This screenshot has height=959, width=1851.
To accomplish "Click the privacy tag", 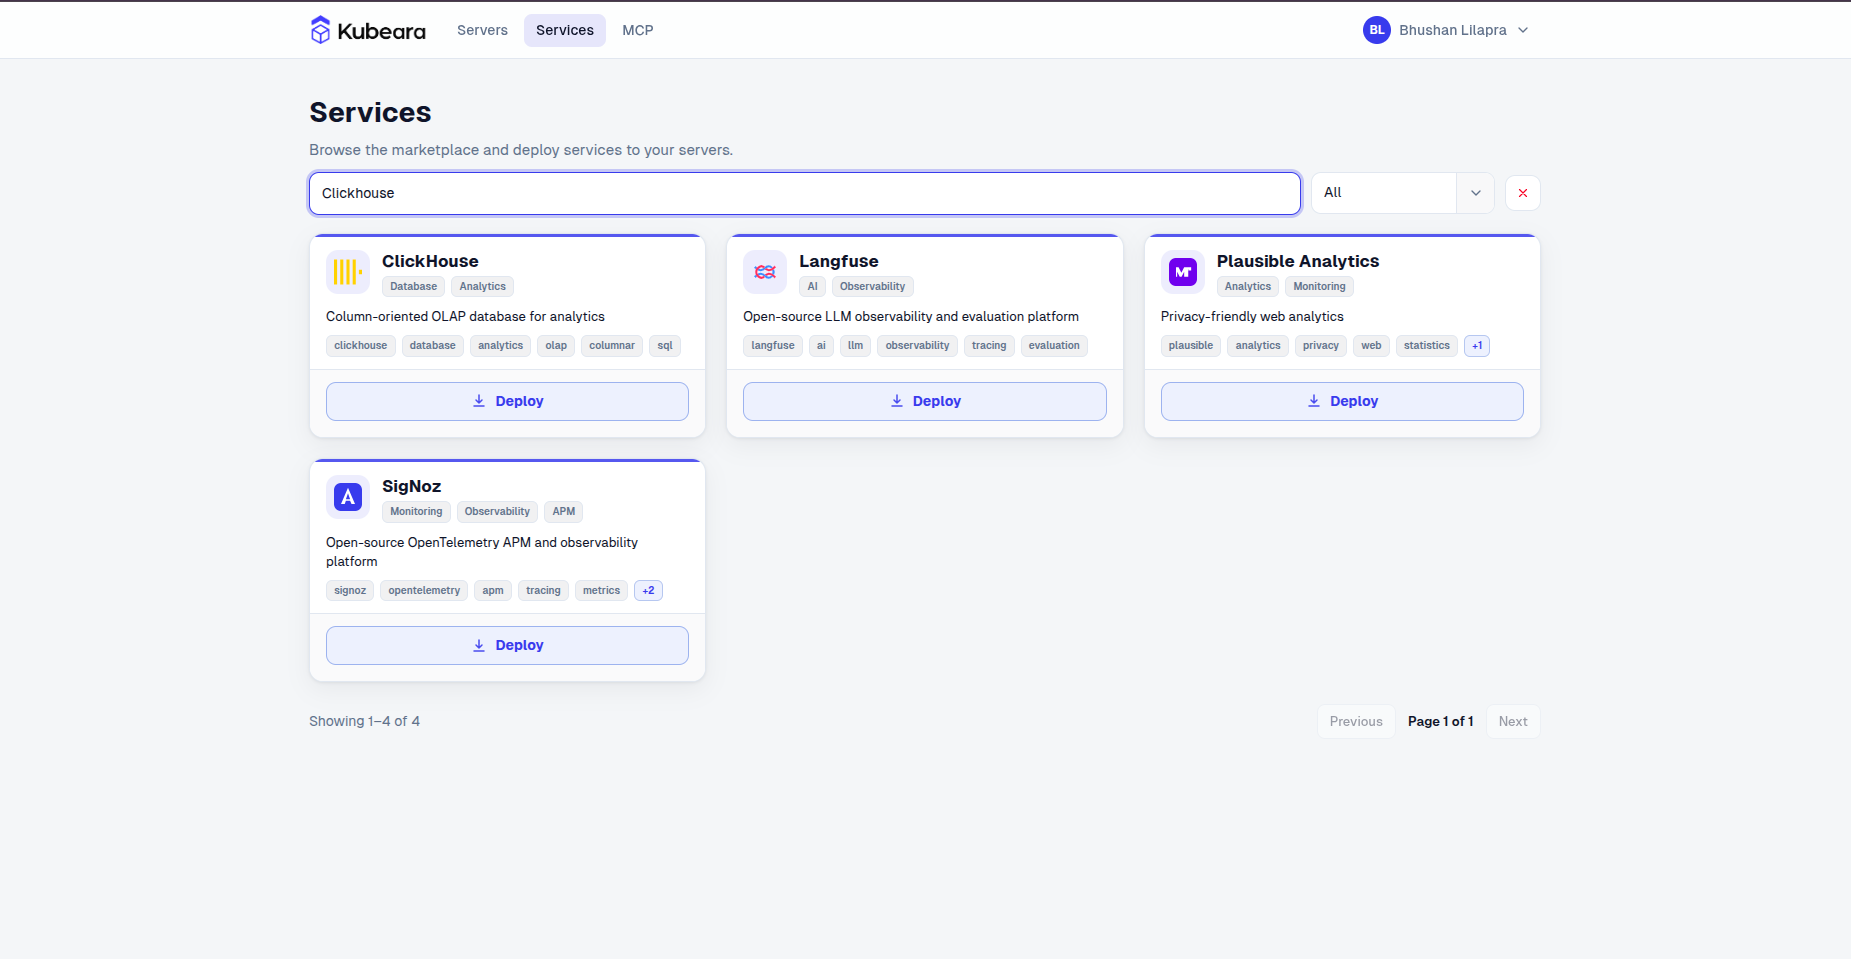I will click(x=1321, y=346).
